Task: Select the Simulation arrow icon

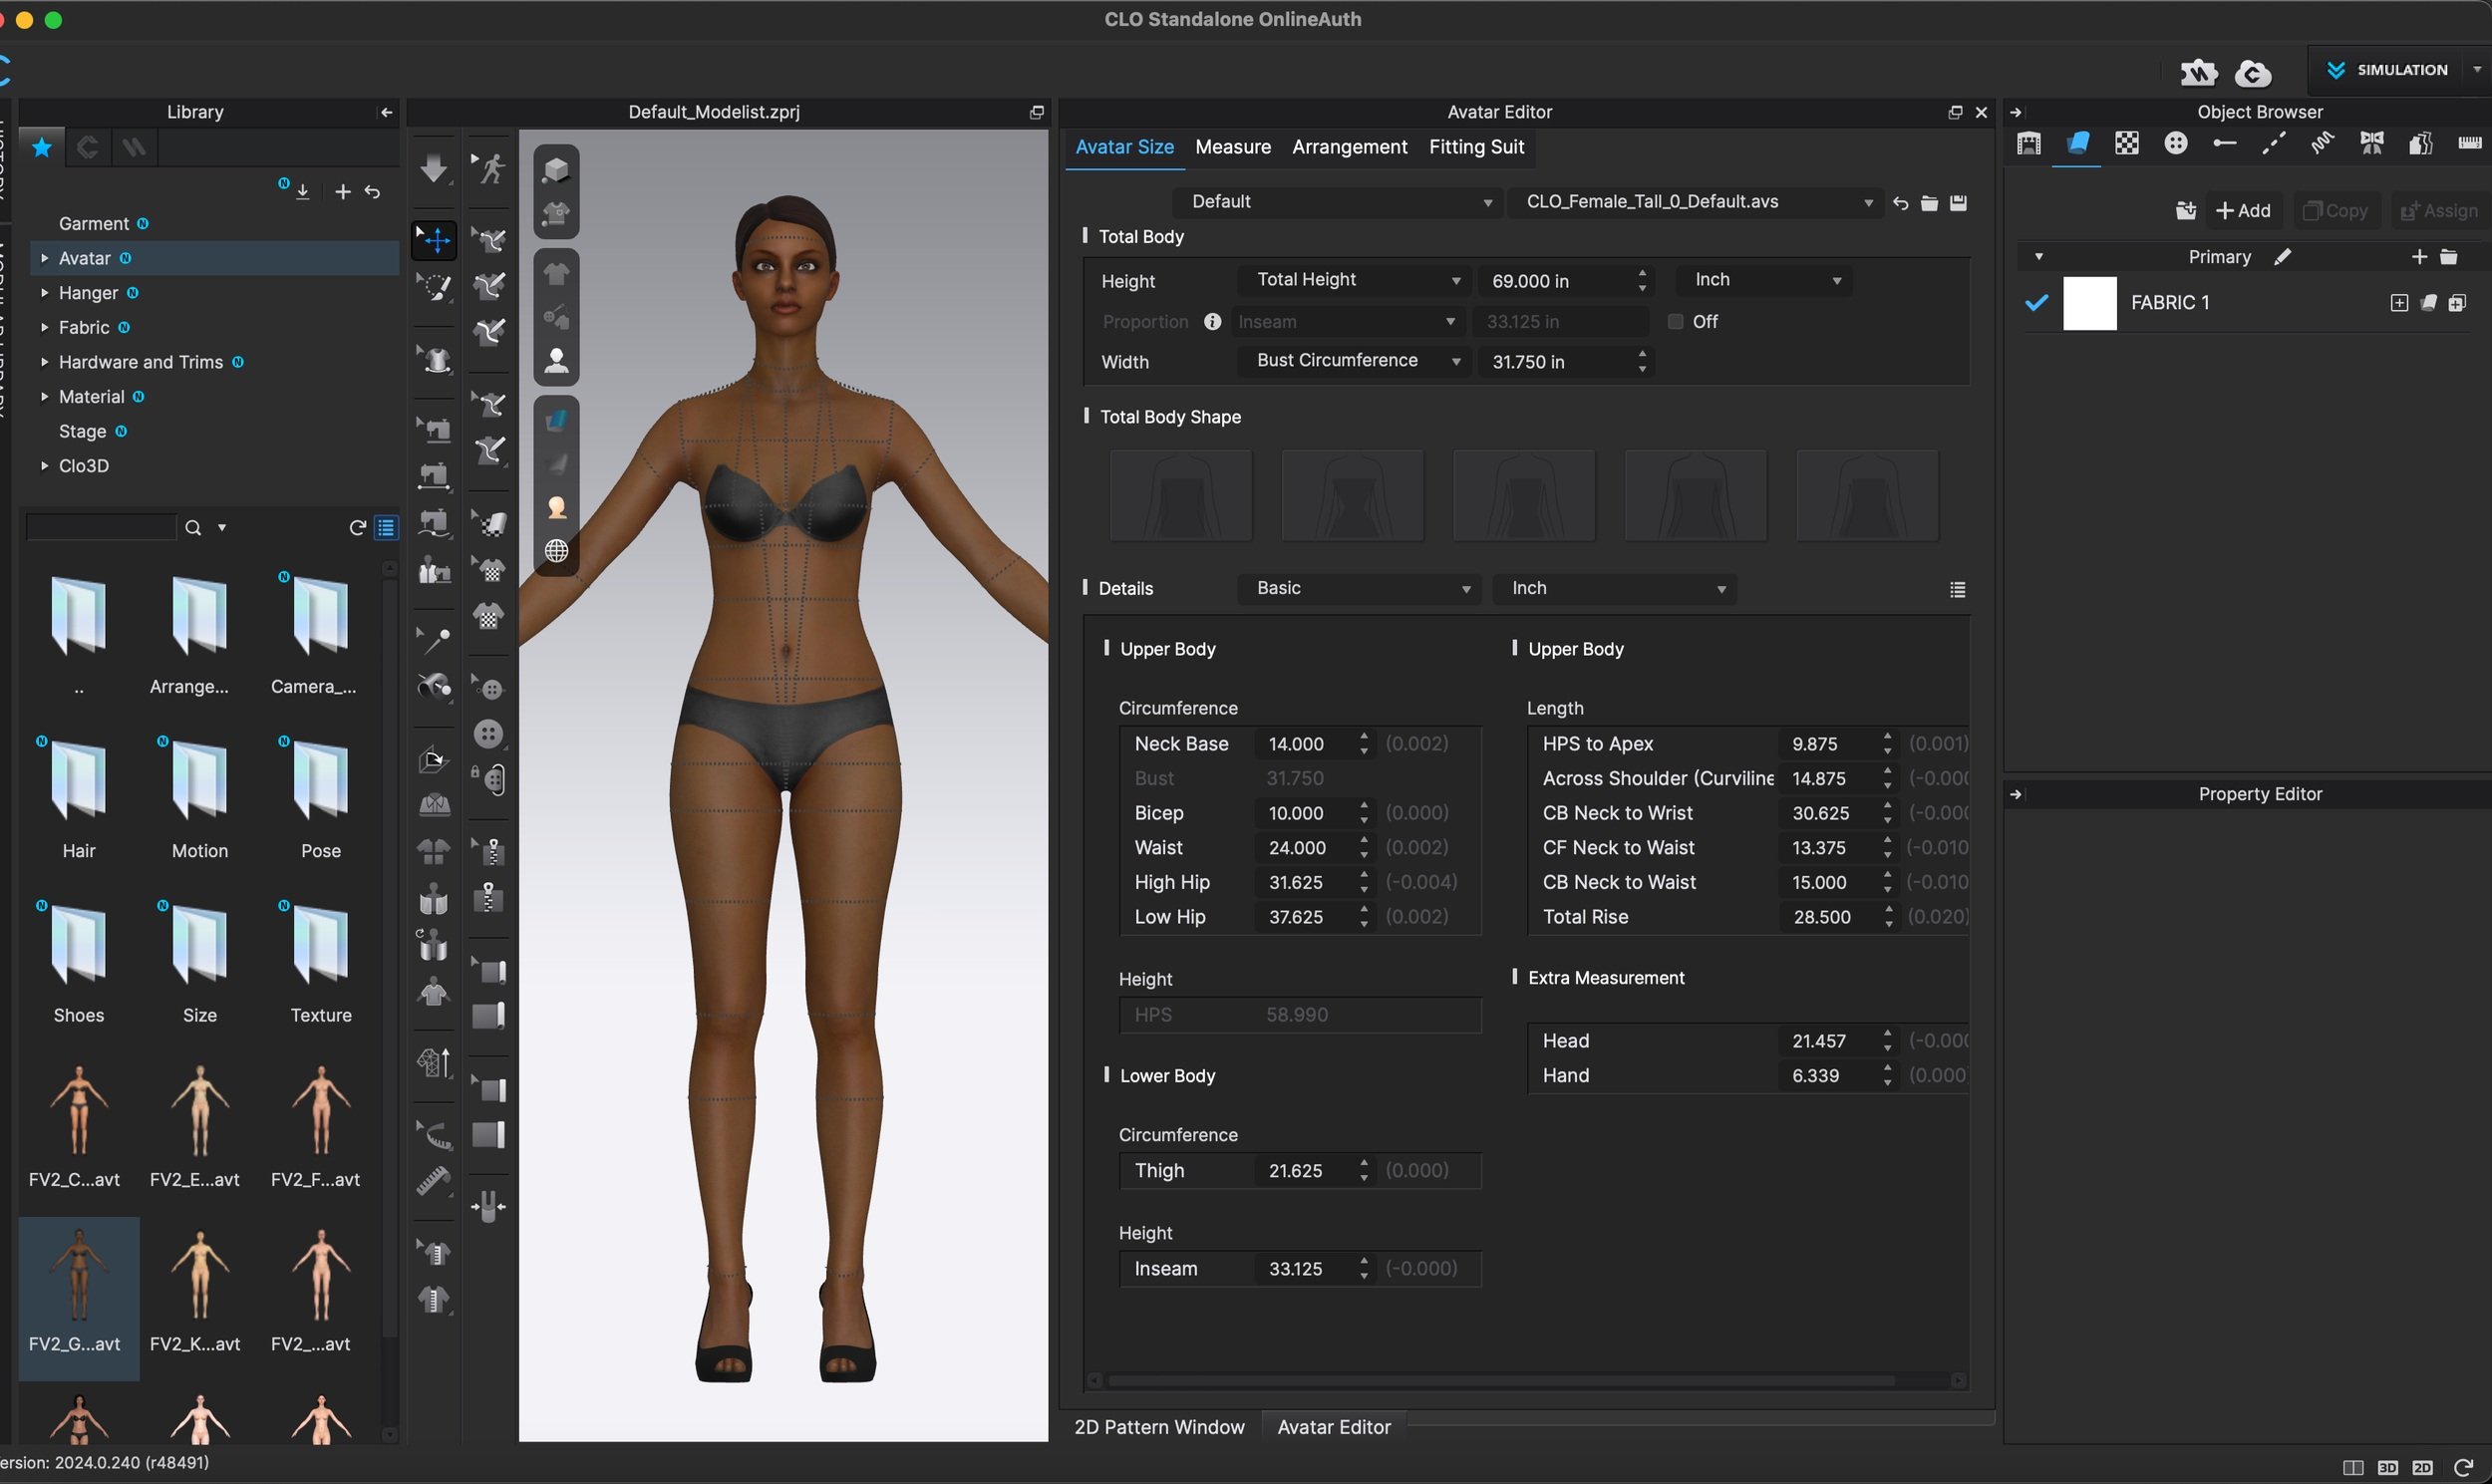Action: (2335, 70)
